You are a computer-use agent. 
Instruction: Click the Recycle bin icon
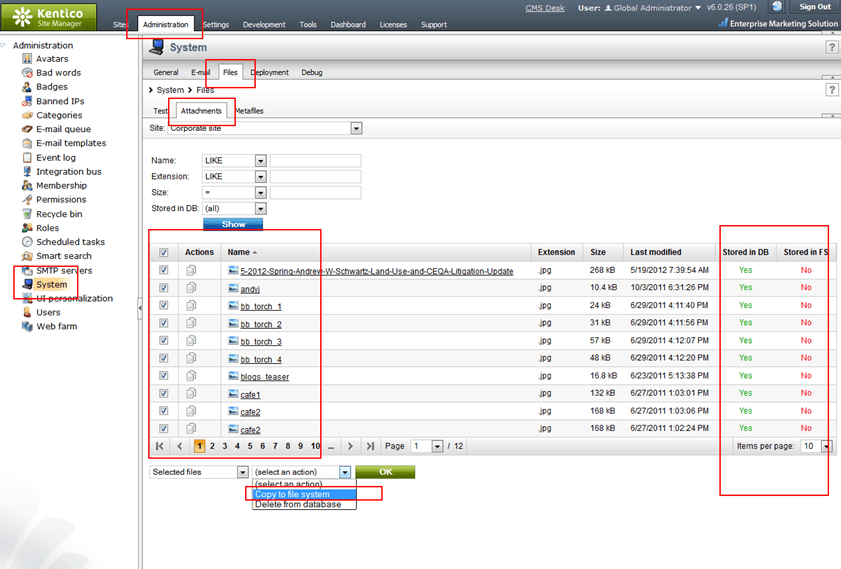tap(27, 213)
